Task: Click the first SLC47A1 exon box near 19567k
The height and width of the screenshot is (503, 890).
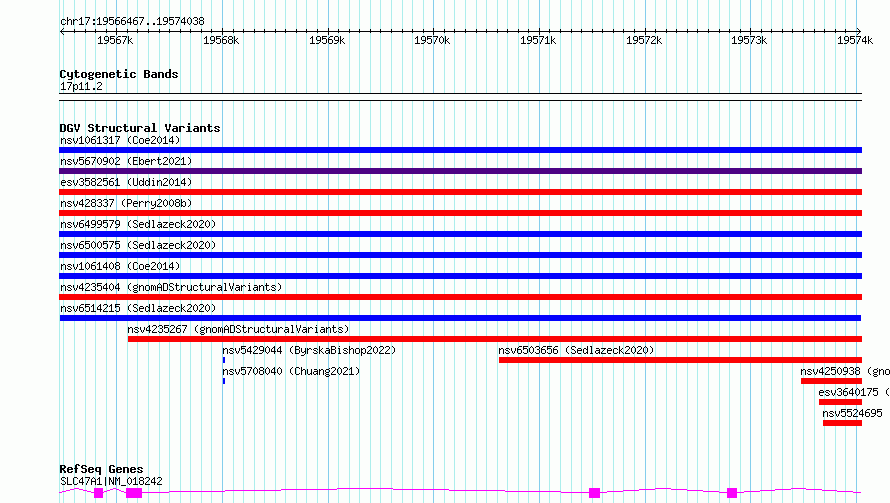Action: tap(98, 493)
